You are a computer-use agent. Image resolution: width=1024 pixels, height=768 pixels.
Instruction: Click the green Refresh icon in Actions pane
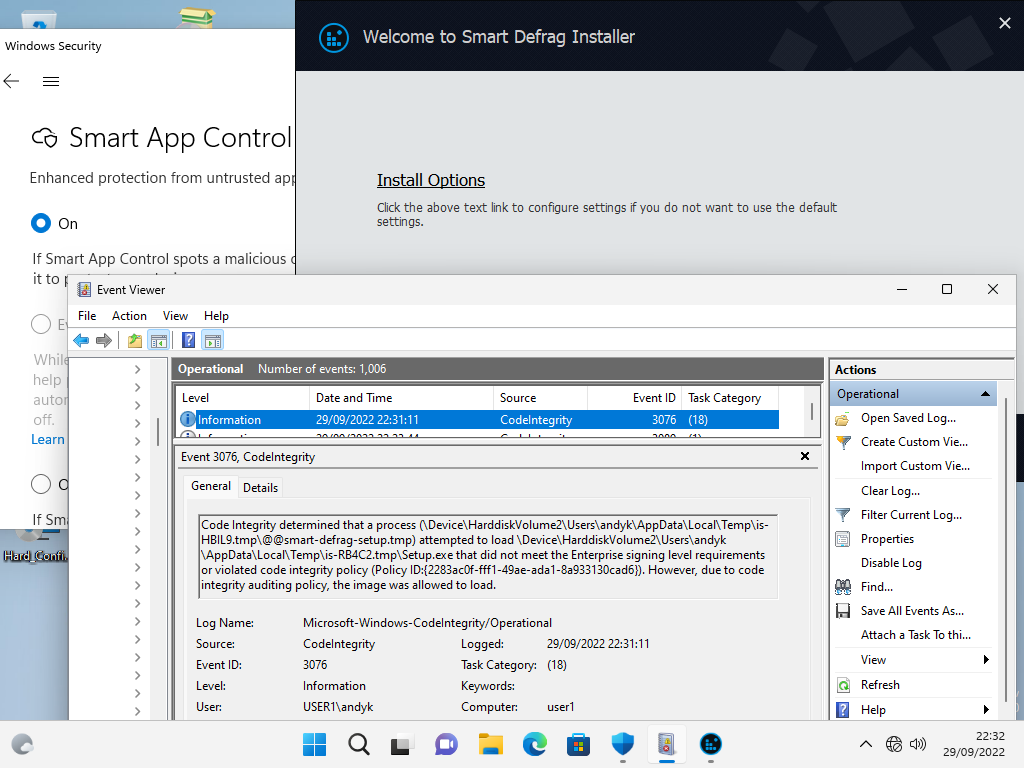(x=843, y=685)
